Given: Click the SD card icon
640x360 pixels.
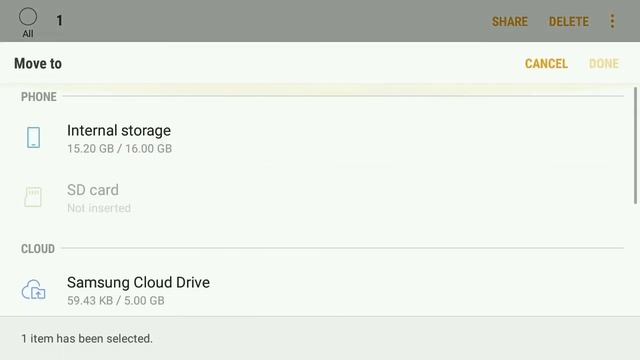Looking at the screenshot, I should pyautogui.click(x=33, y=197).
